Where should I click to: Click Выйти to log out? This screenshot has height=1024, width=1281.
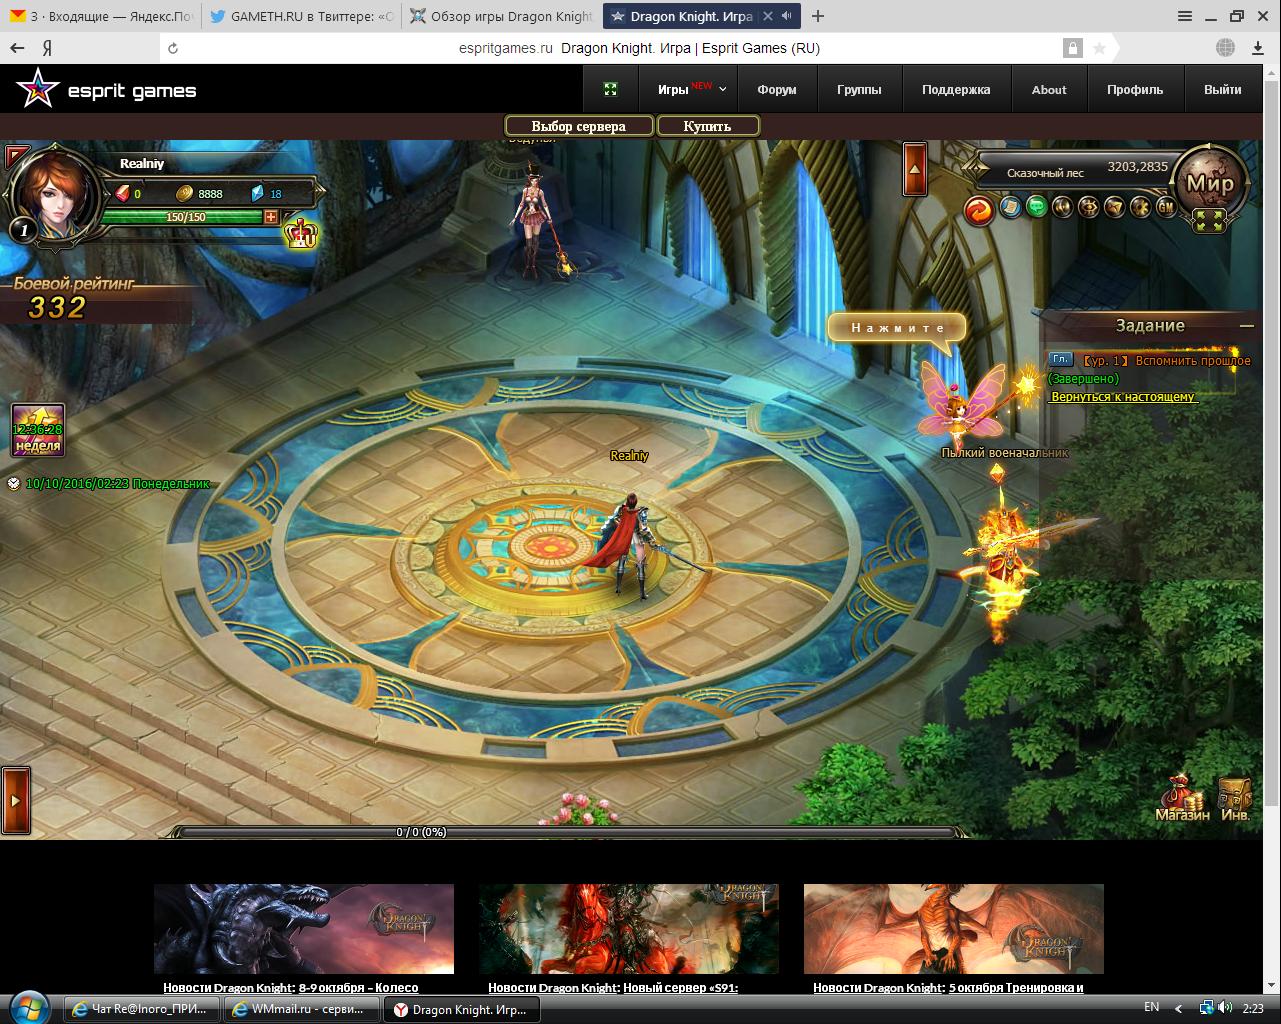[1222, 89]
